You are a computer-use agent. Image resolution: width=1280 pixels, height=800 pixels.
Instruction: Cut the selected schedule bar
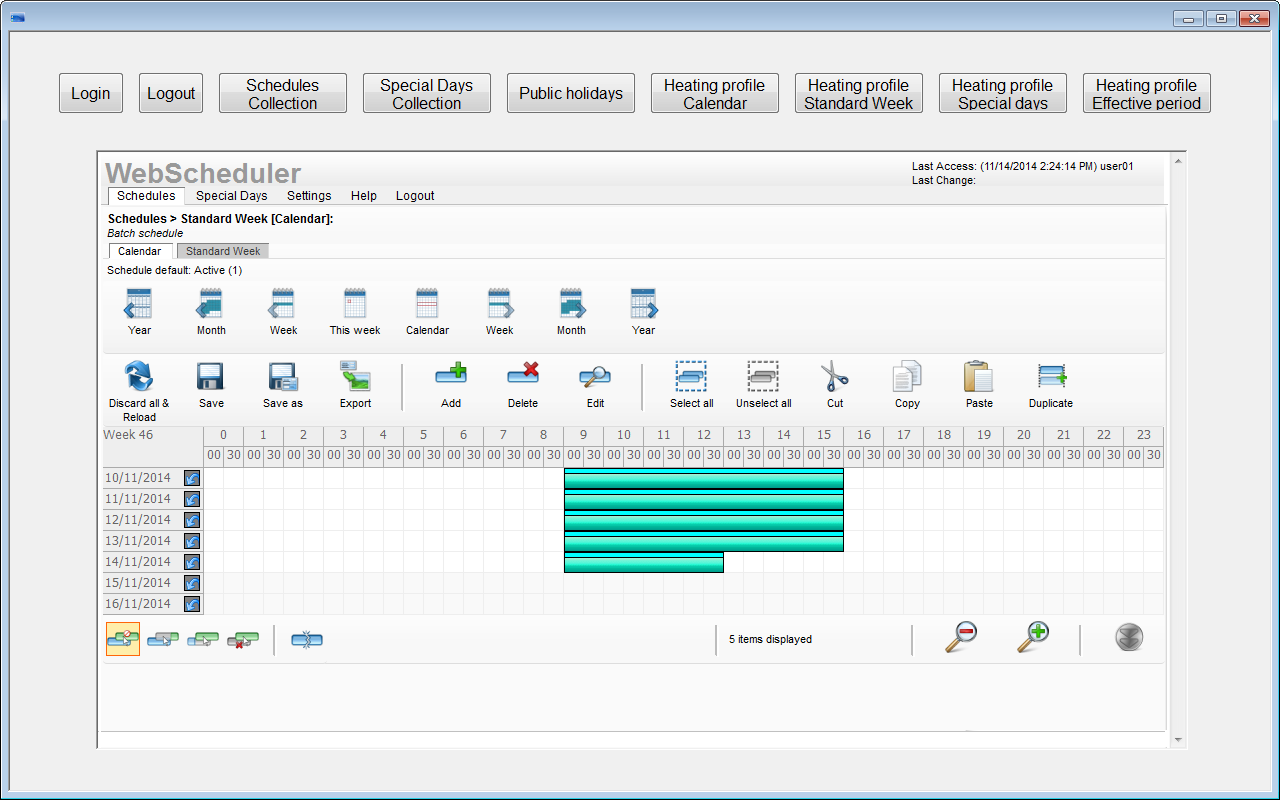(835, 385)
